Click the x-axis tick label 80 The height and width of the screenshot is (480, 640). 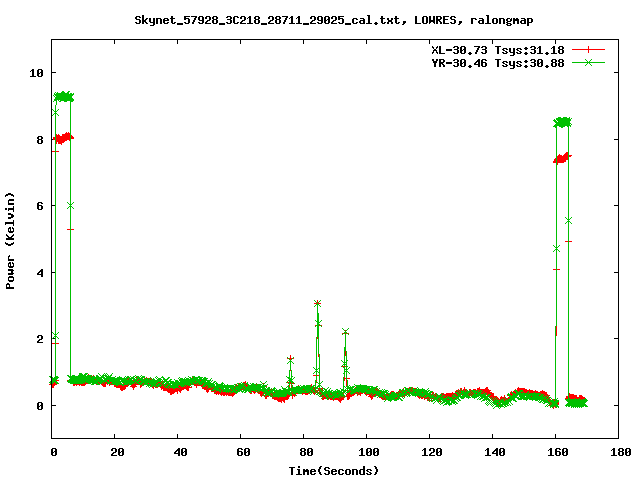[306, 452]
